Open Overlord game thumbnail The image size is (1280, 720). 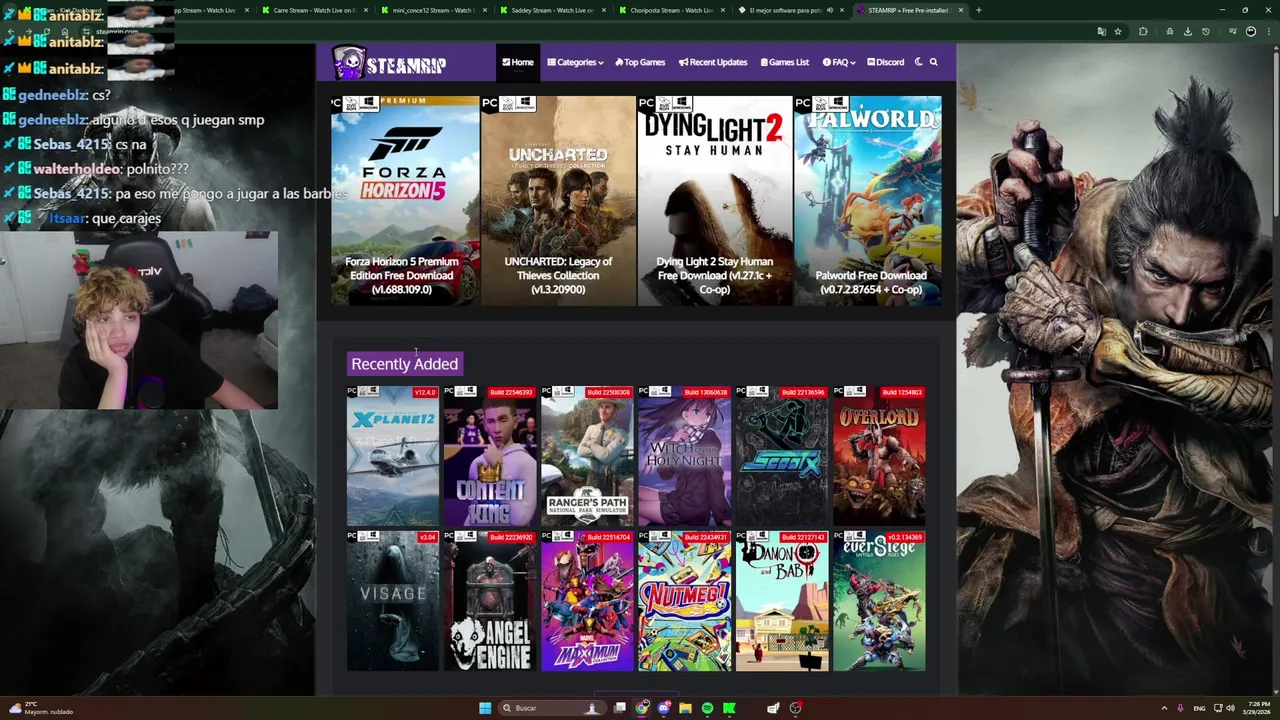(x=879, y=456)
